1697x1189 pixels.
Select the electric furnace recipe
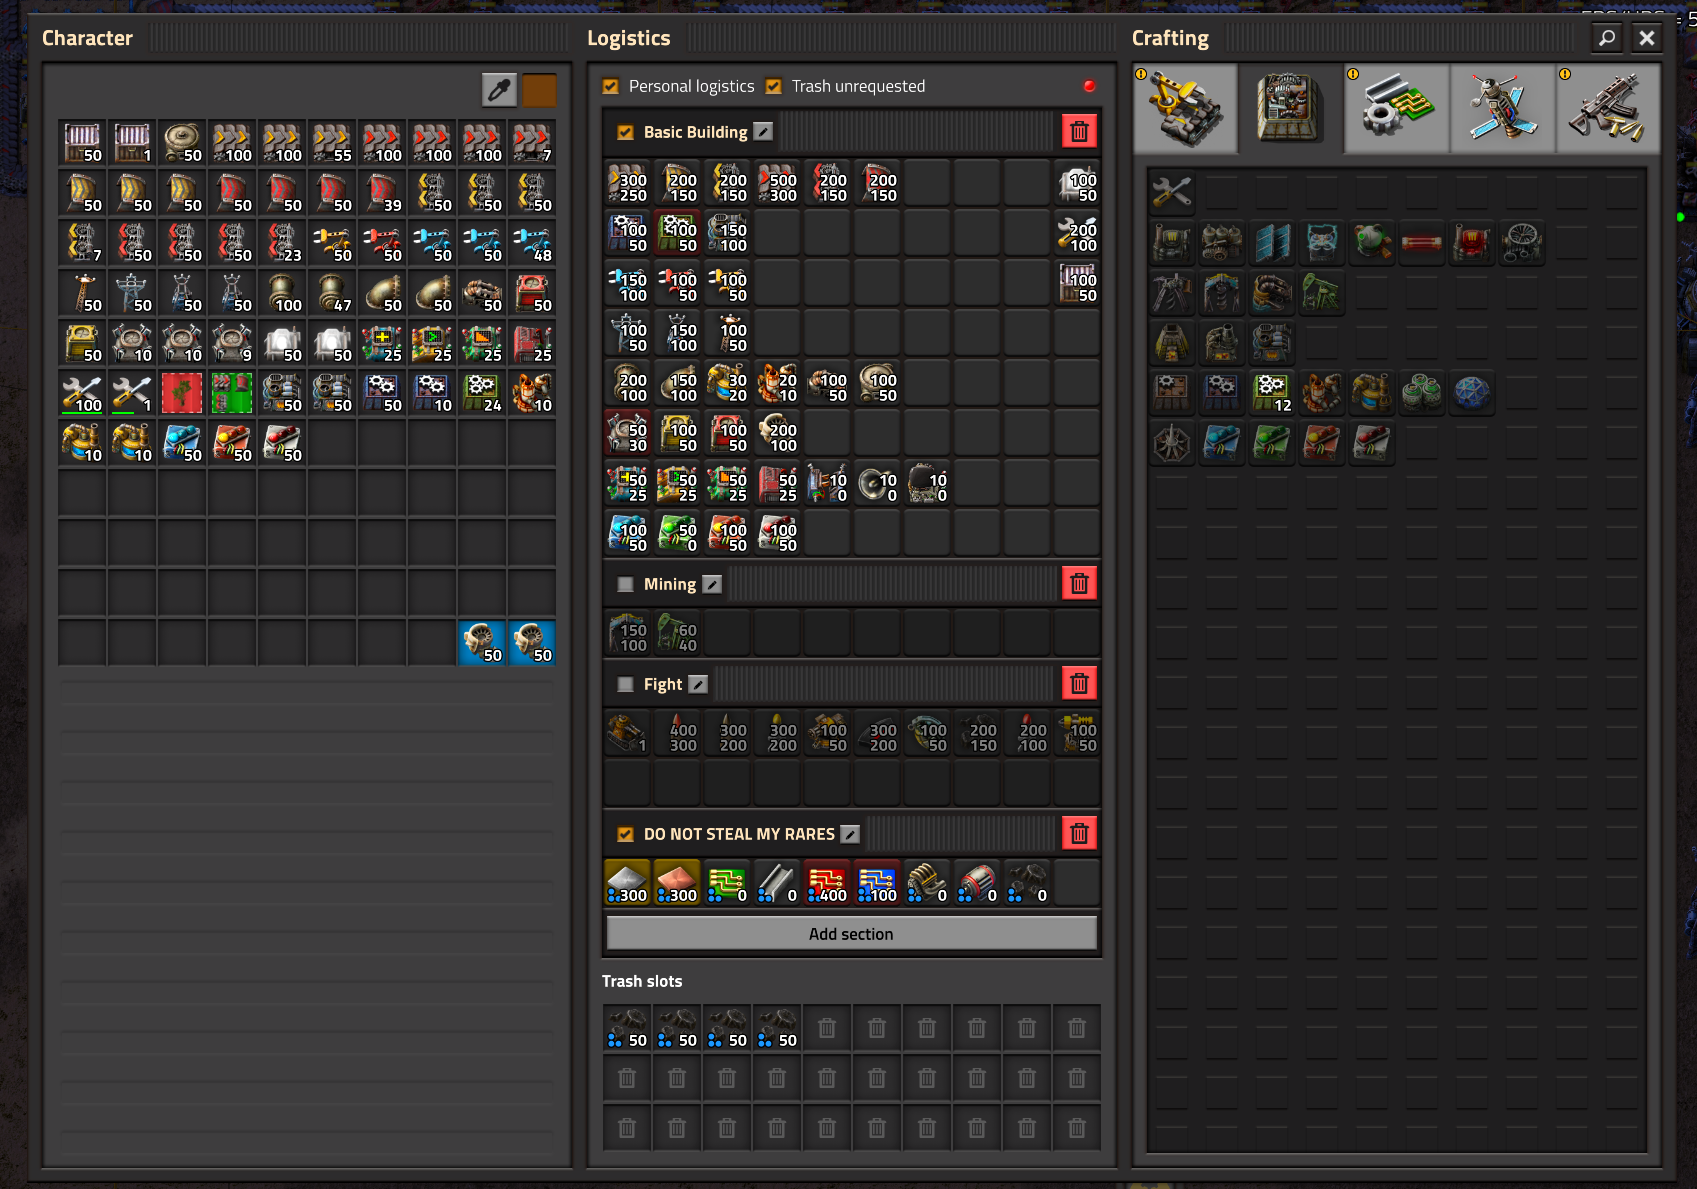(x=1272, y=342)
